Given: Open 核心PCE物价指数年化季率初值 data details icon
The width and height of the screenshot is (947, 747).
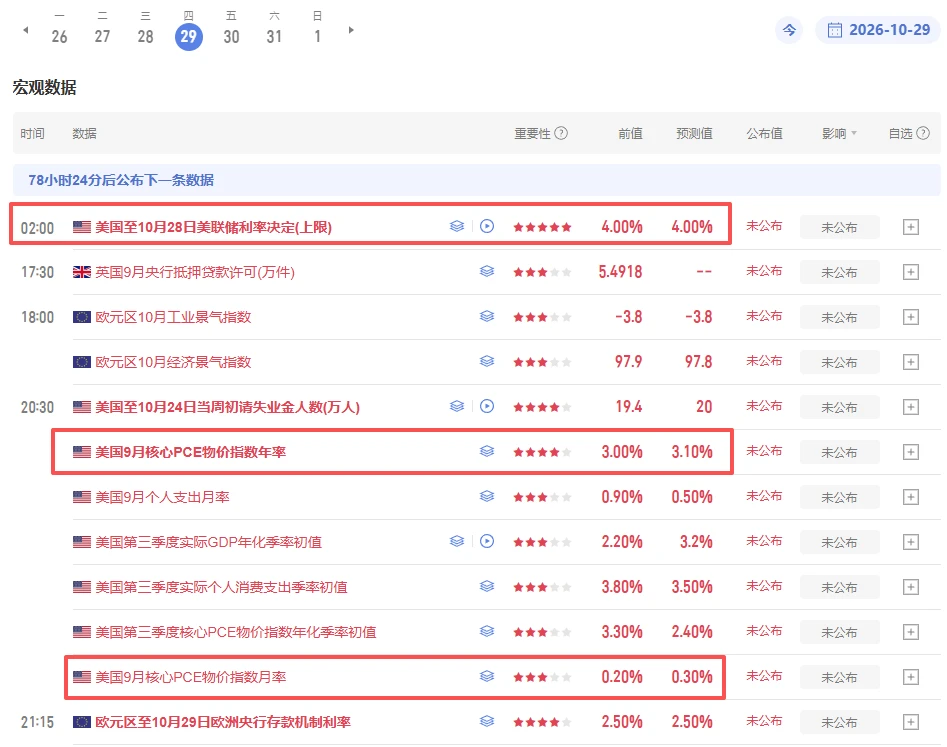Looking at the screenshot, I should click(x=487, y=632).
